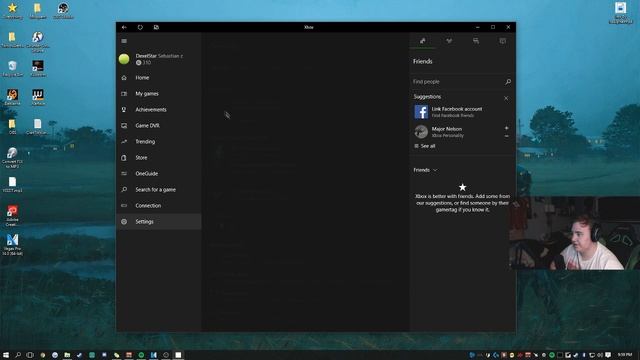This screenshot has width=640, height=360.
Task: Click the Home house icon
Action: [x=124, y=78]
